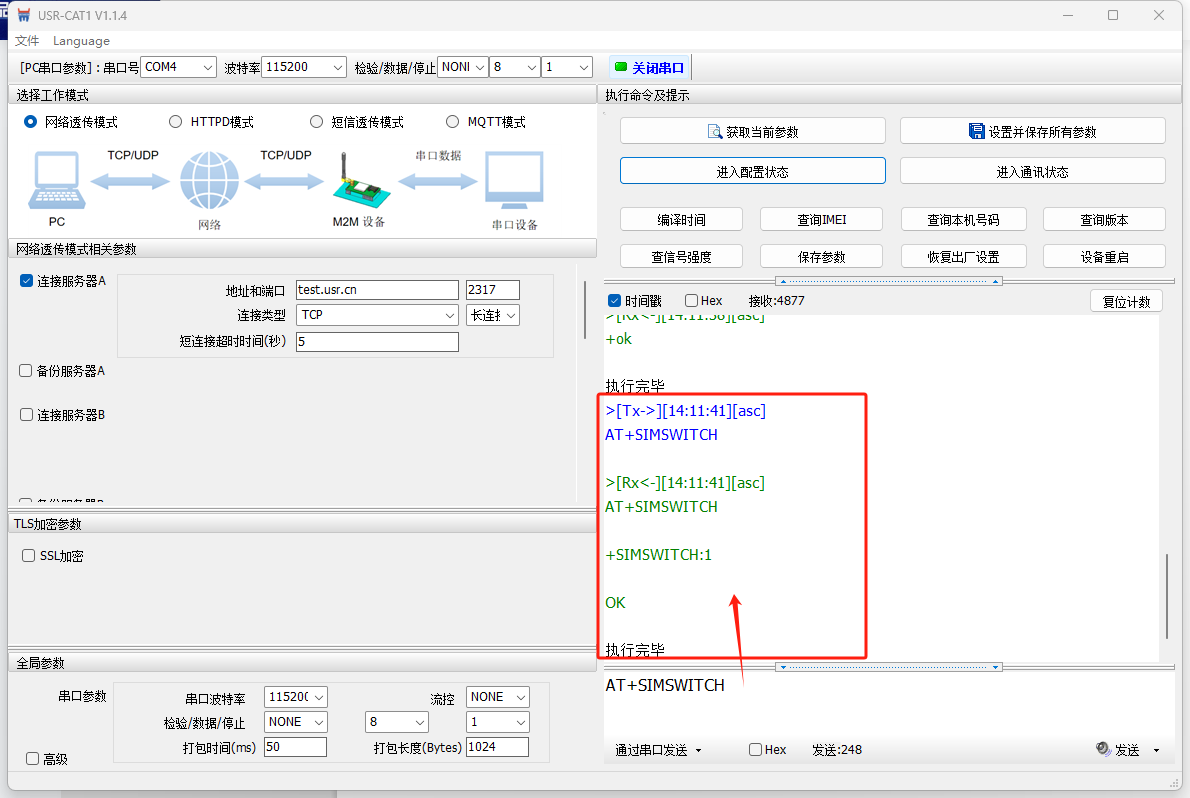Click 关闭串口 green port indicator button
Screen dimensions: 1190x798
(x=650, y=68)
